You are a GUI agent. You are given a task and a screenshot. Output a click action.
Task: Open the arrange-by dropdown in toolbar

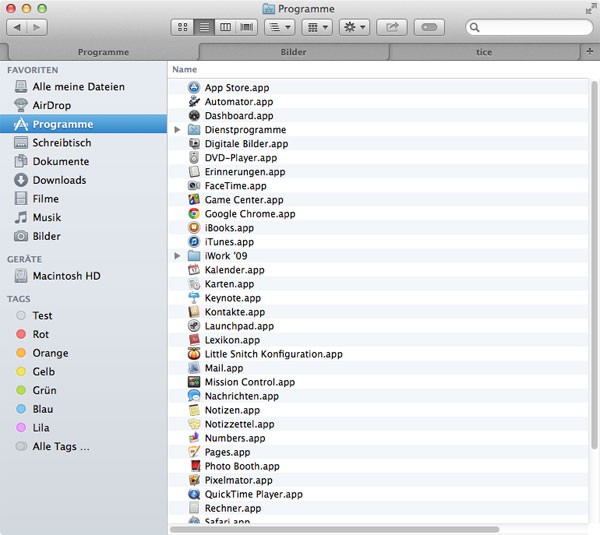click(x=280, y=27)
